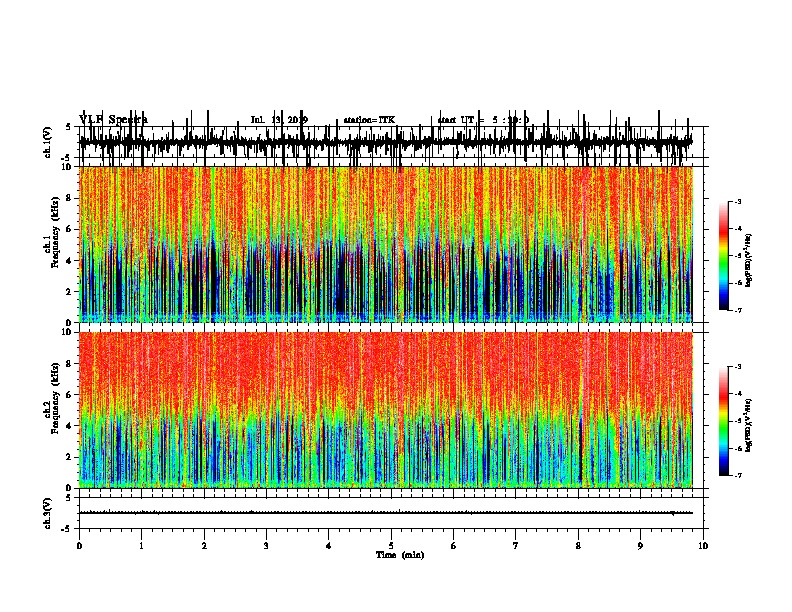Click the 2 kHz tick on ch.2 frequency axis
Screen dimensions: 792x612
click(x=70, y=457)
